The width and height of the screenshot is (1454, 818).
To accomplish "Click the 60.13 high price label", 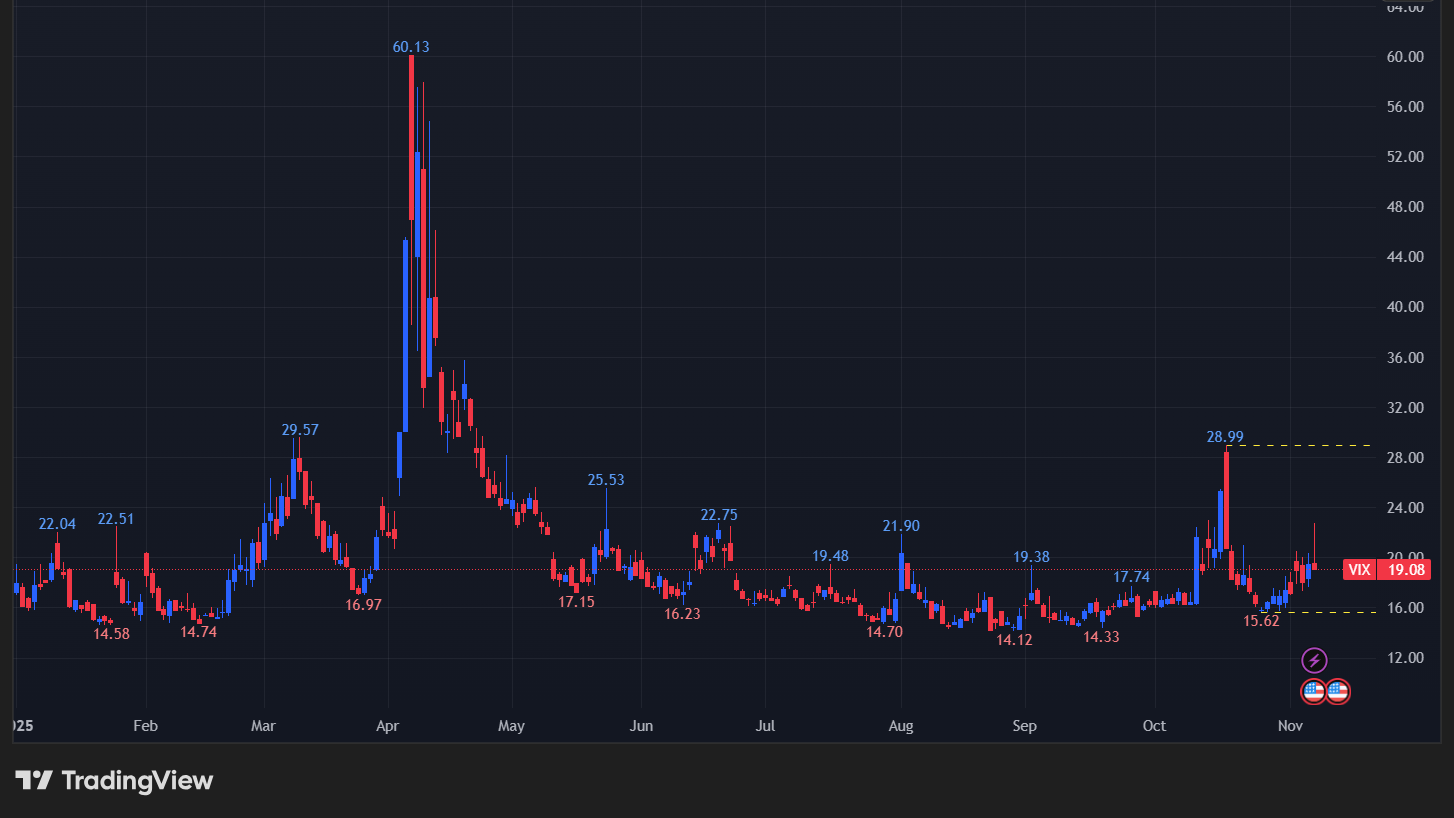I will tap(411, 47).
